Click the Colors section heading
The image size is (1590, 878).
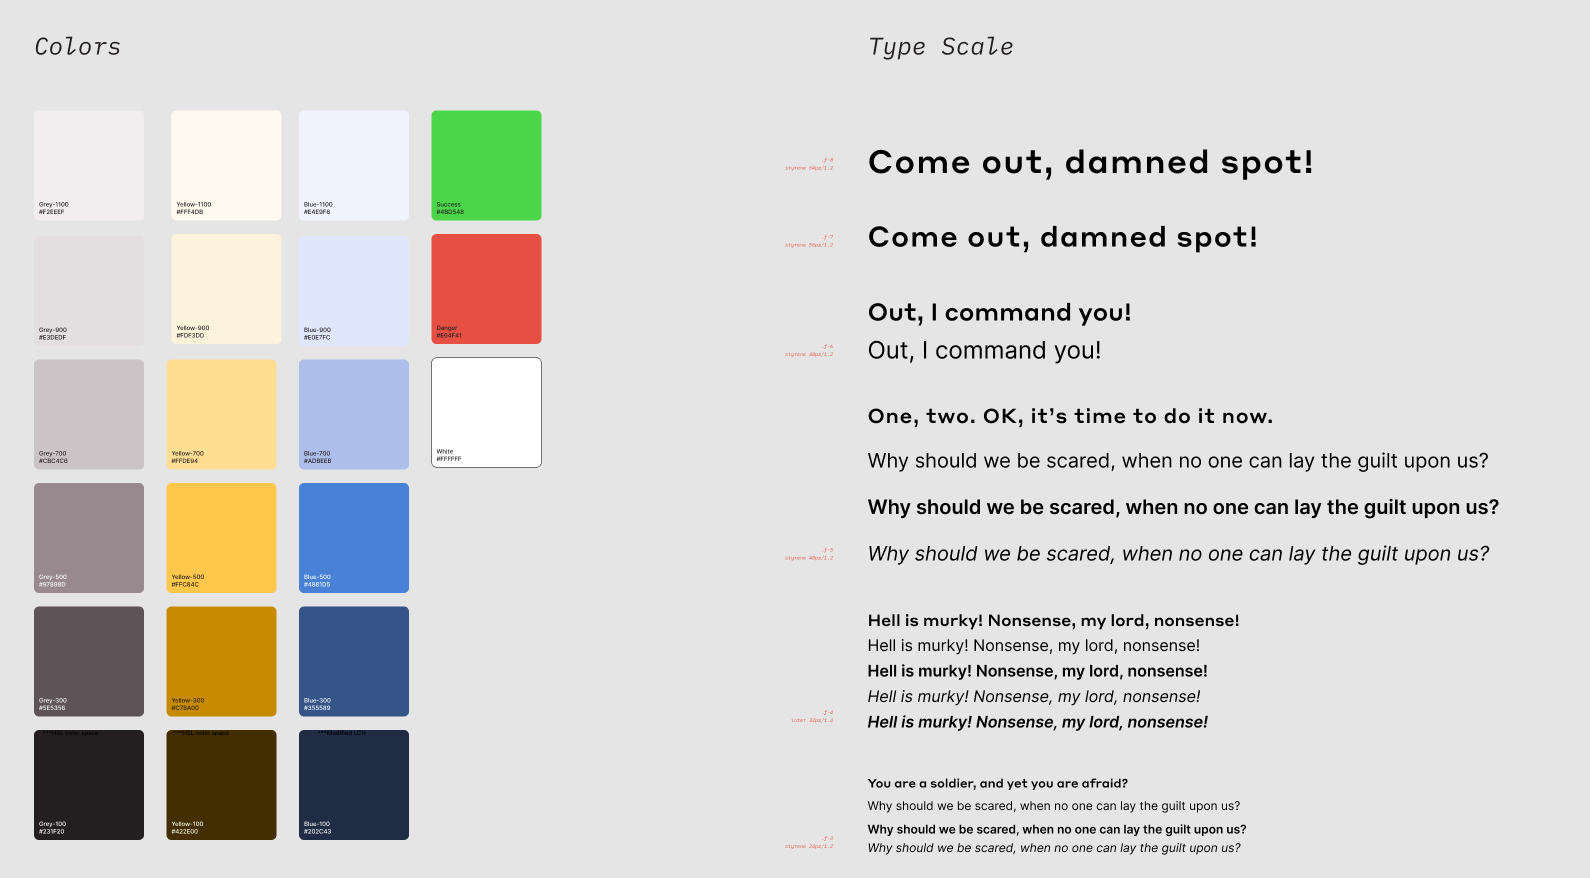[x=77, y=47]
